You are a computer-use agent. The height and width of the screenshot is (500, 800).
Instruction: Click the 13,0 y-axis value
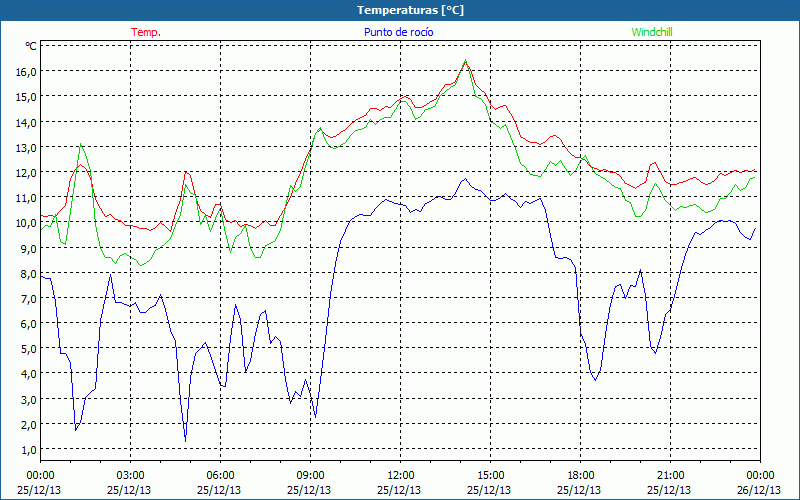27,147
